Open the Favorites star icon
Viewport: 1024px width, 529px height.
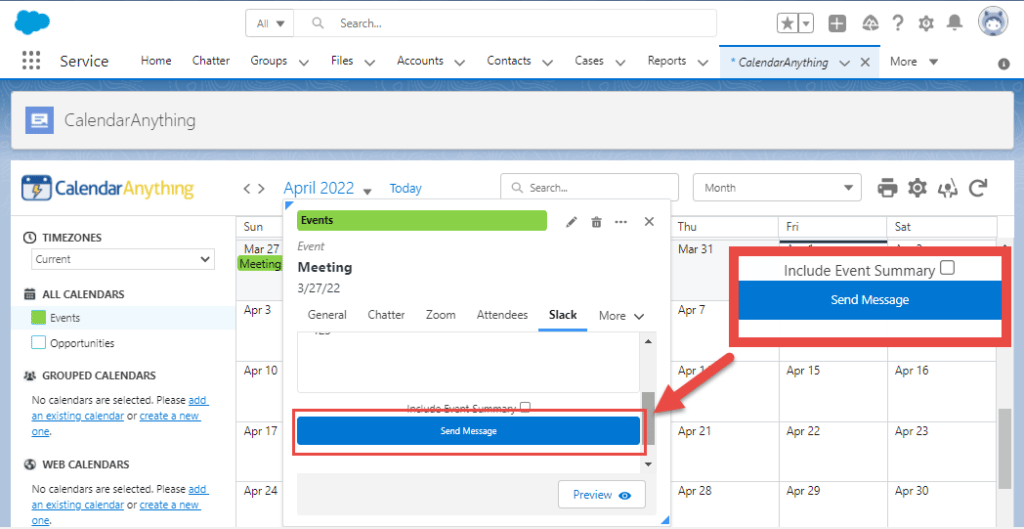[x=788, y=24]
